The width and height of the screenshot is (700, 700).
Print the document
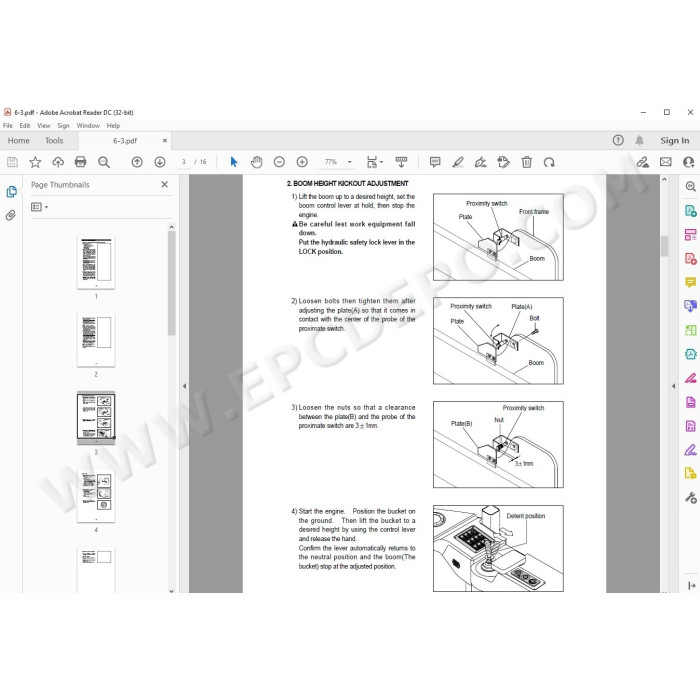coord(81,162)
